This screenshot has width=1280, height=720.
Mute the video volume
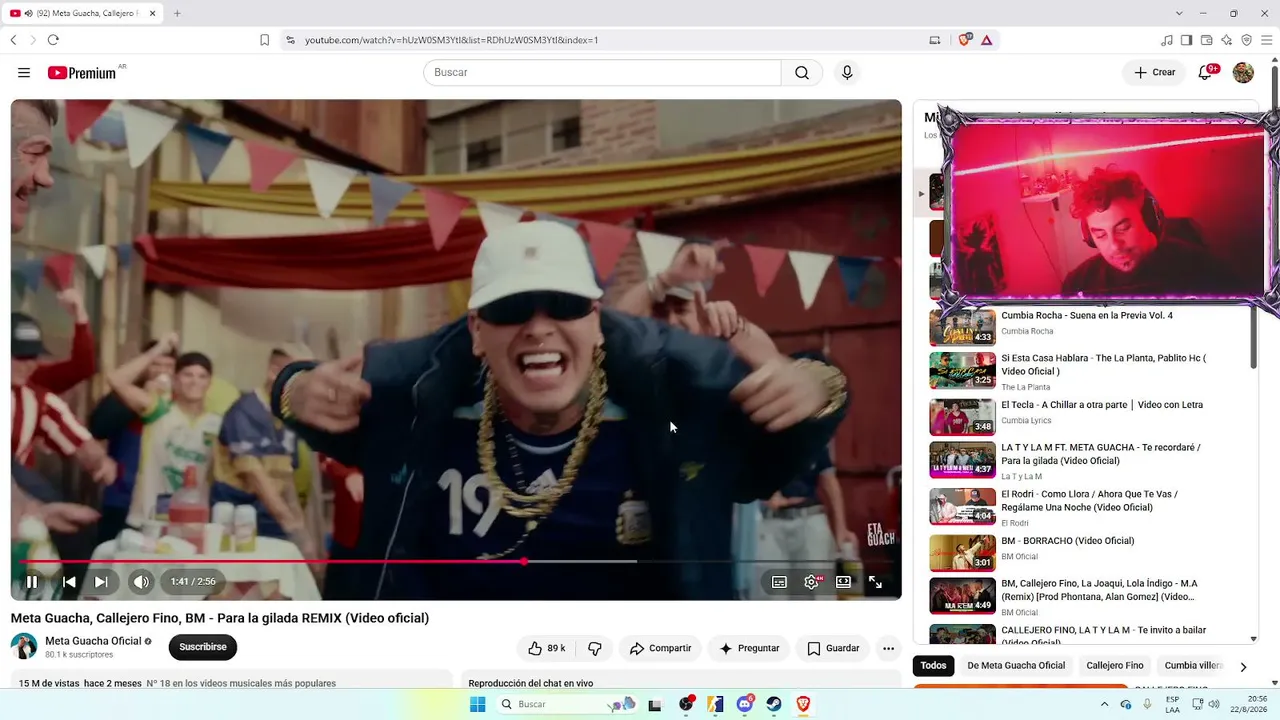(141, 582)
